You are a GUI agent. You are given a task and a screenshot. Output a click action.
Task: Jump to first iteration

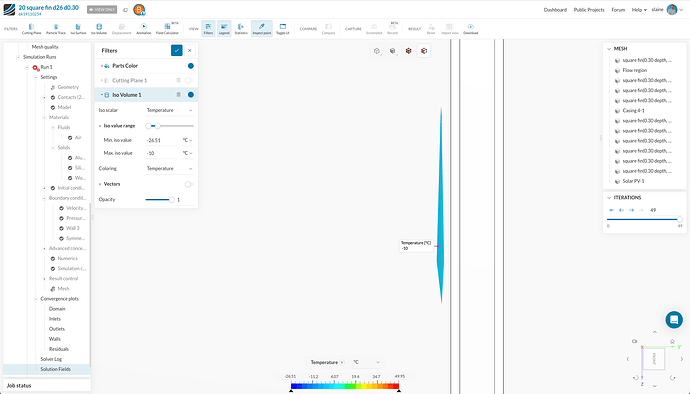pyautogui.click(x=612, y=210)
